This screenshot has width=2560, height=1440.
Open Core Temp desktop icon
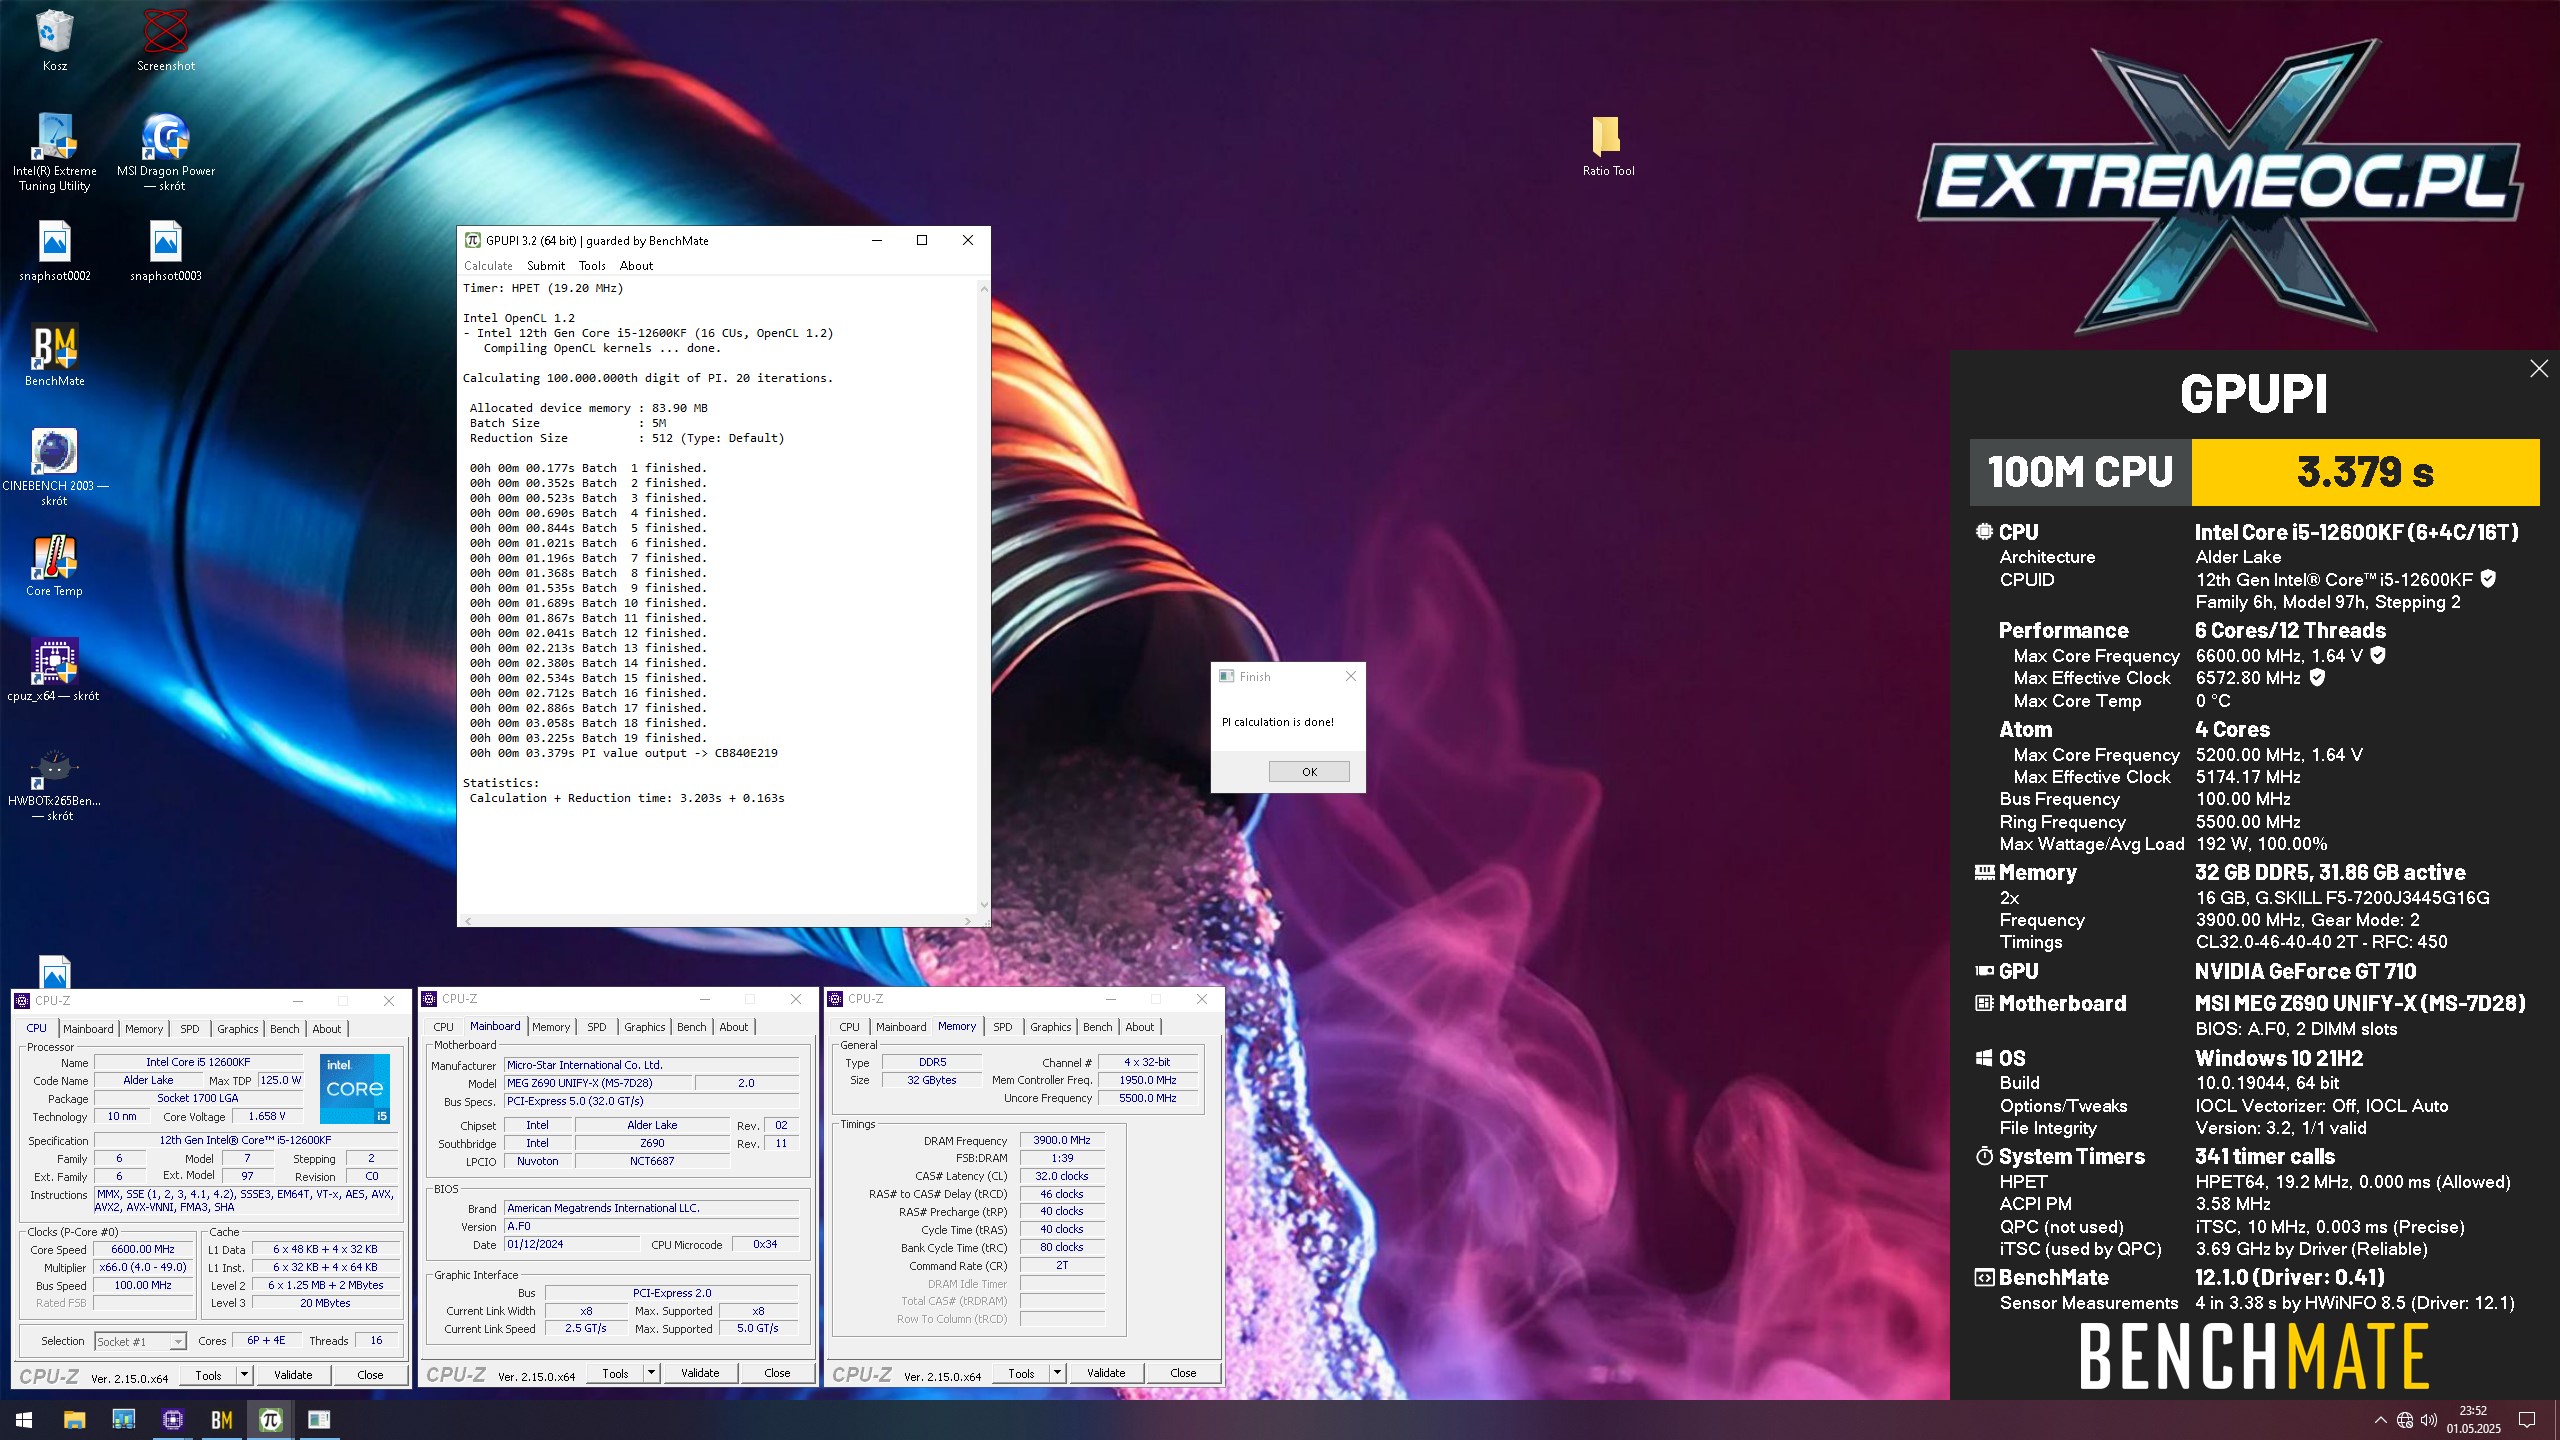tap(54, 566)
